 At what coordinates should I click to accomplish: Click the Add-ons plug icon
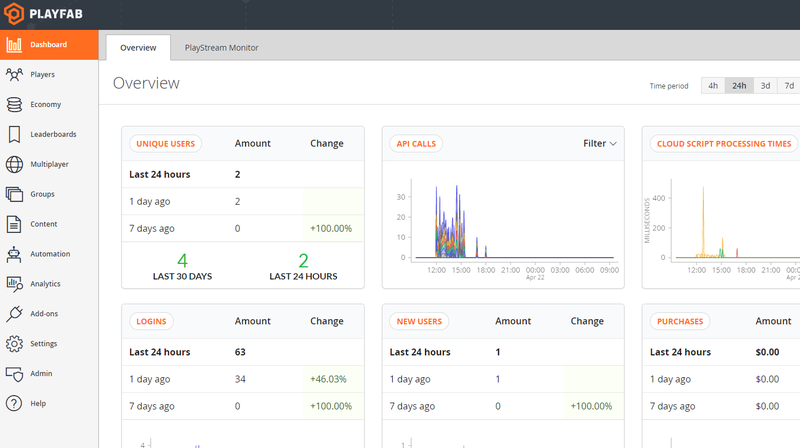click(14, 314)
